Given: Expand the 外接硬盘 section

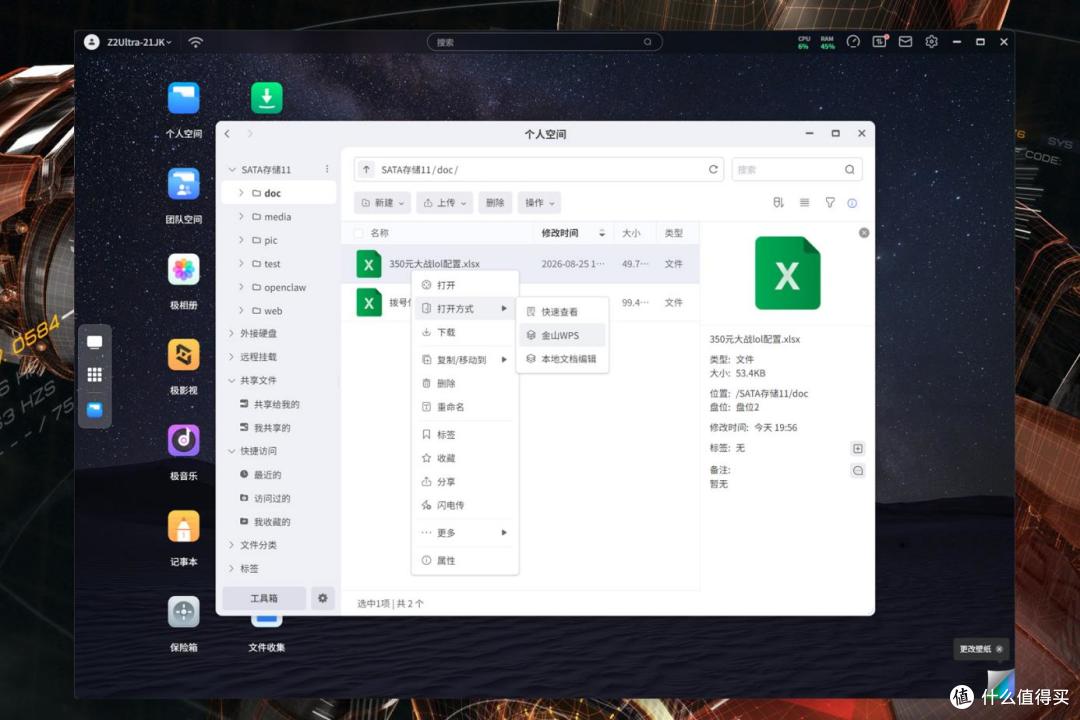Looking at the screenshot, I should click(x=231, y=333).
